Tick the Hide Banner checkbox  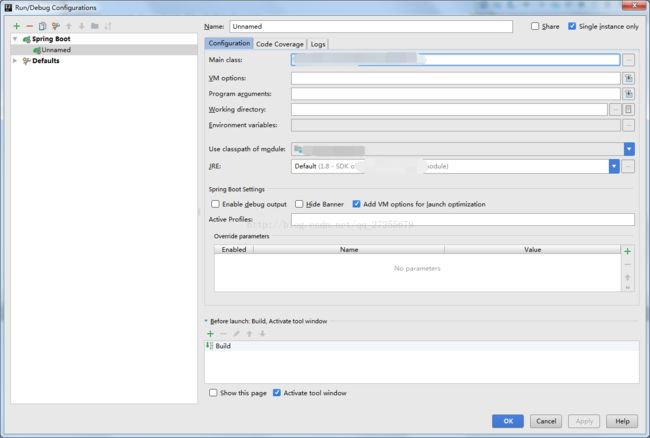299,204
